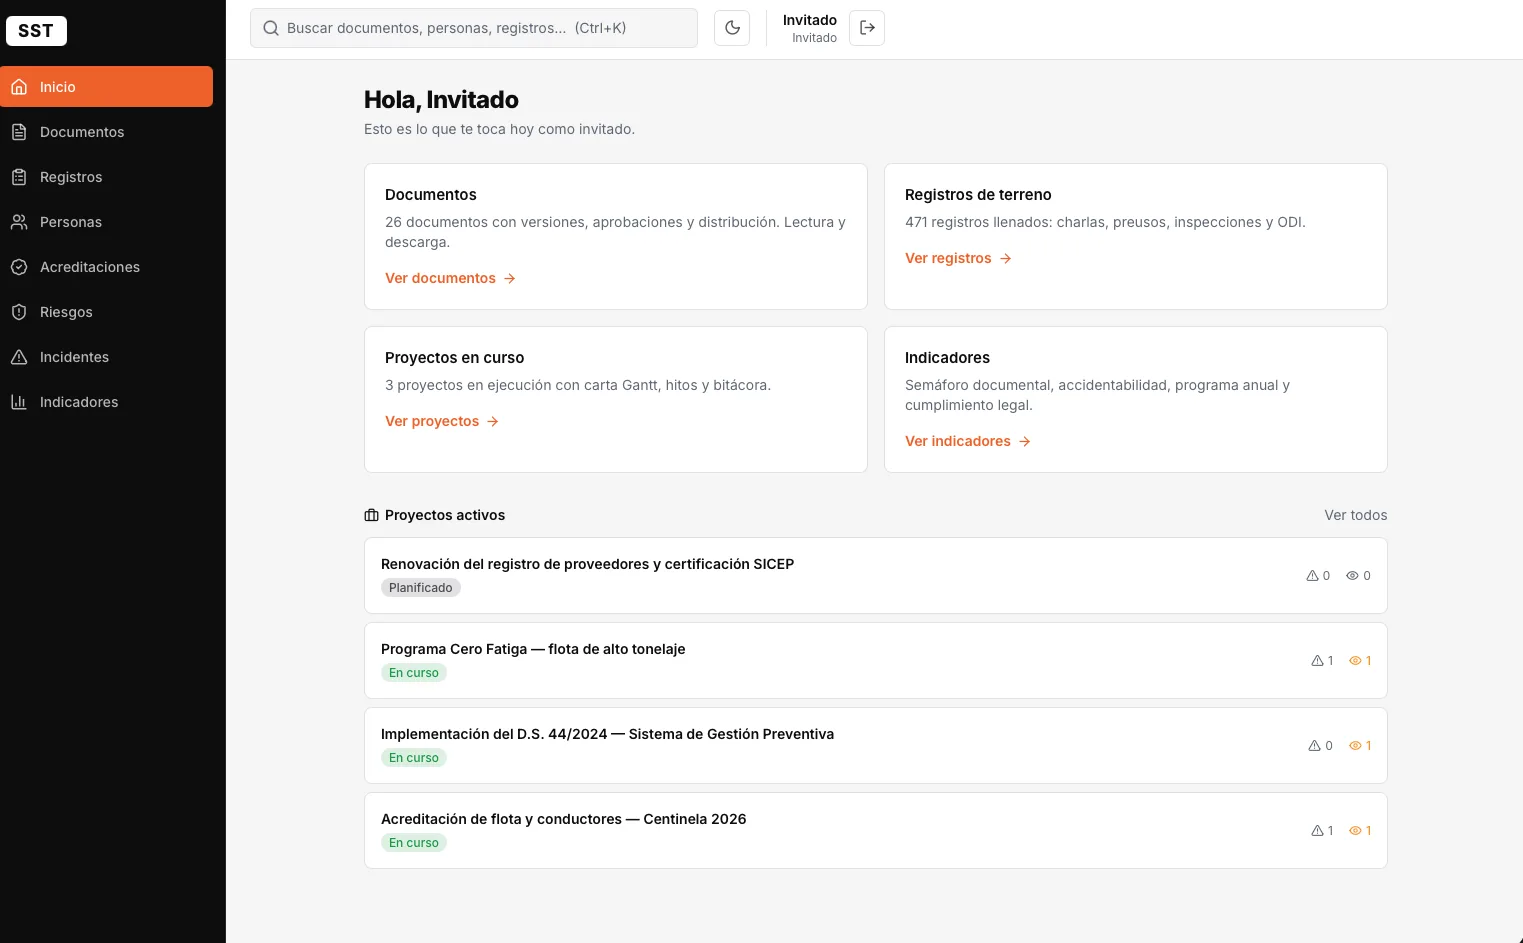The image size is (1523, 943).
Task: Click the SST logo in the sidebar
Action: pyautogui.click(x=36, y=31)
